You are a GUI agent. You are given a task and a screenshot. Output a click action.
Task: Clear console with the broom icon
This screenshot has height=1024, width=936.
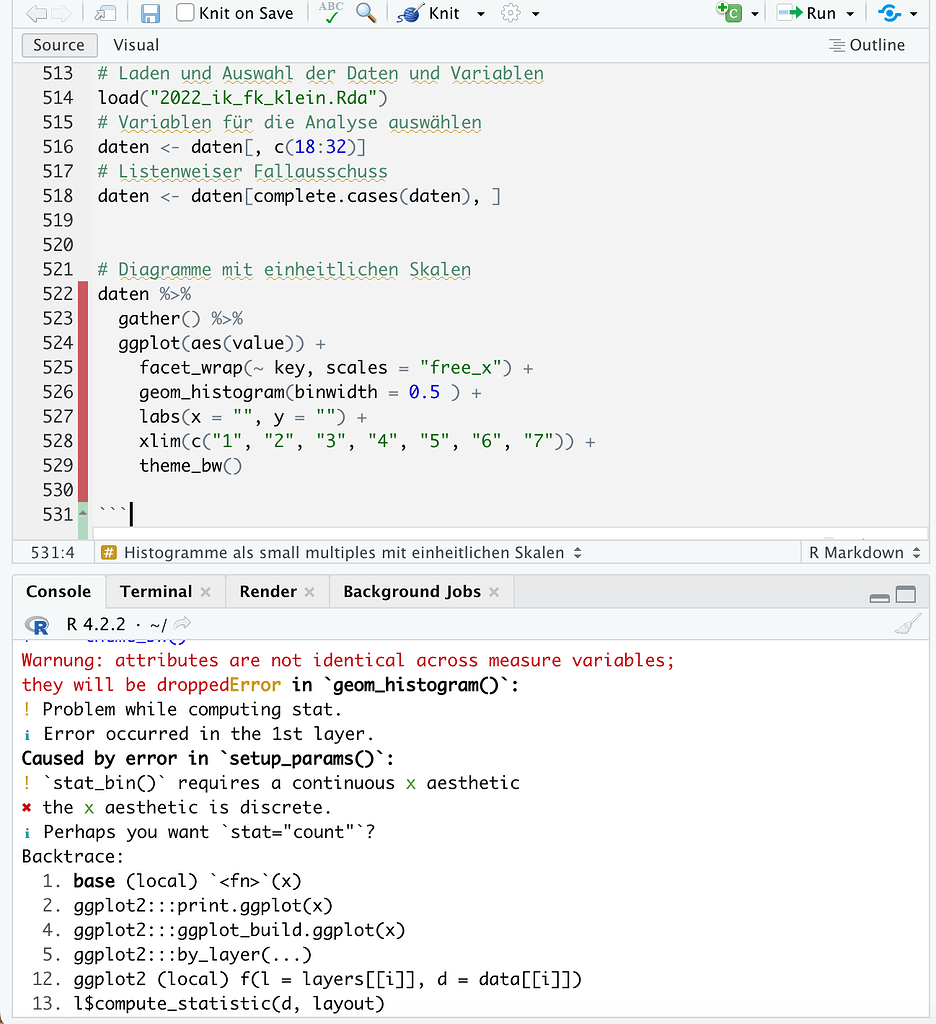coord(907,626)
